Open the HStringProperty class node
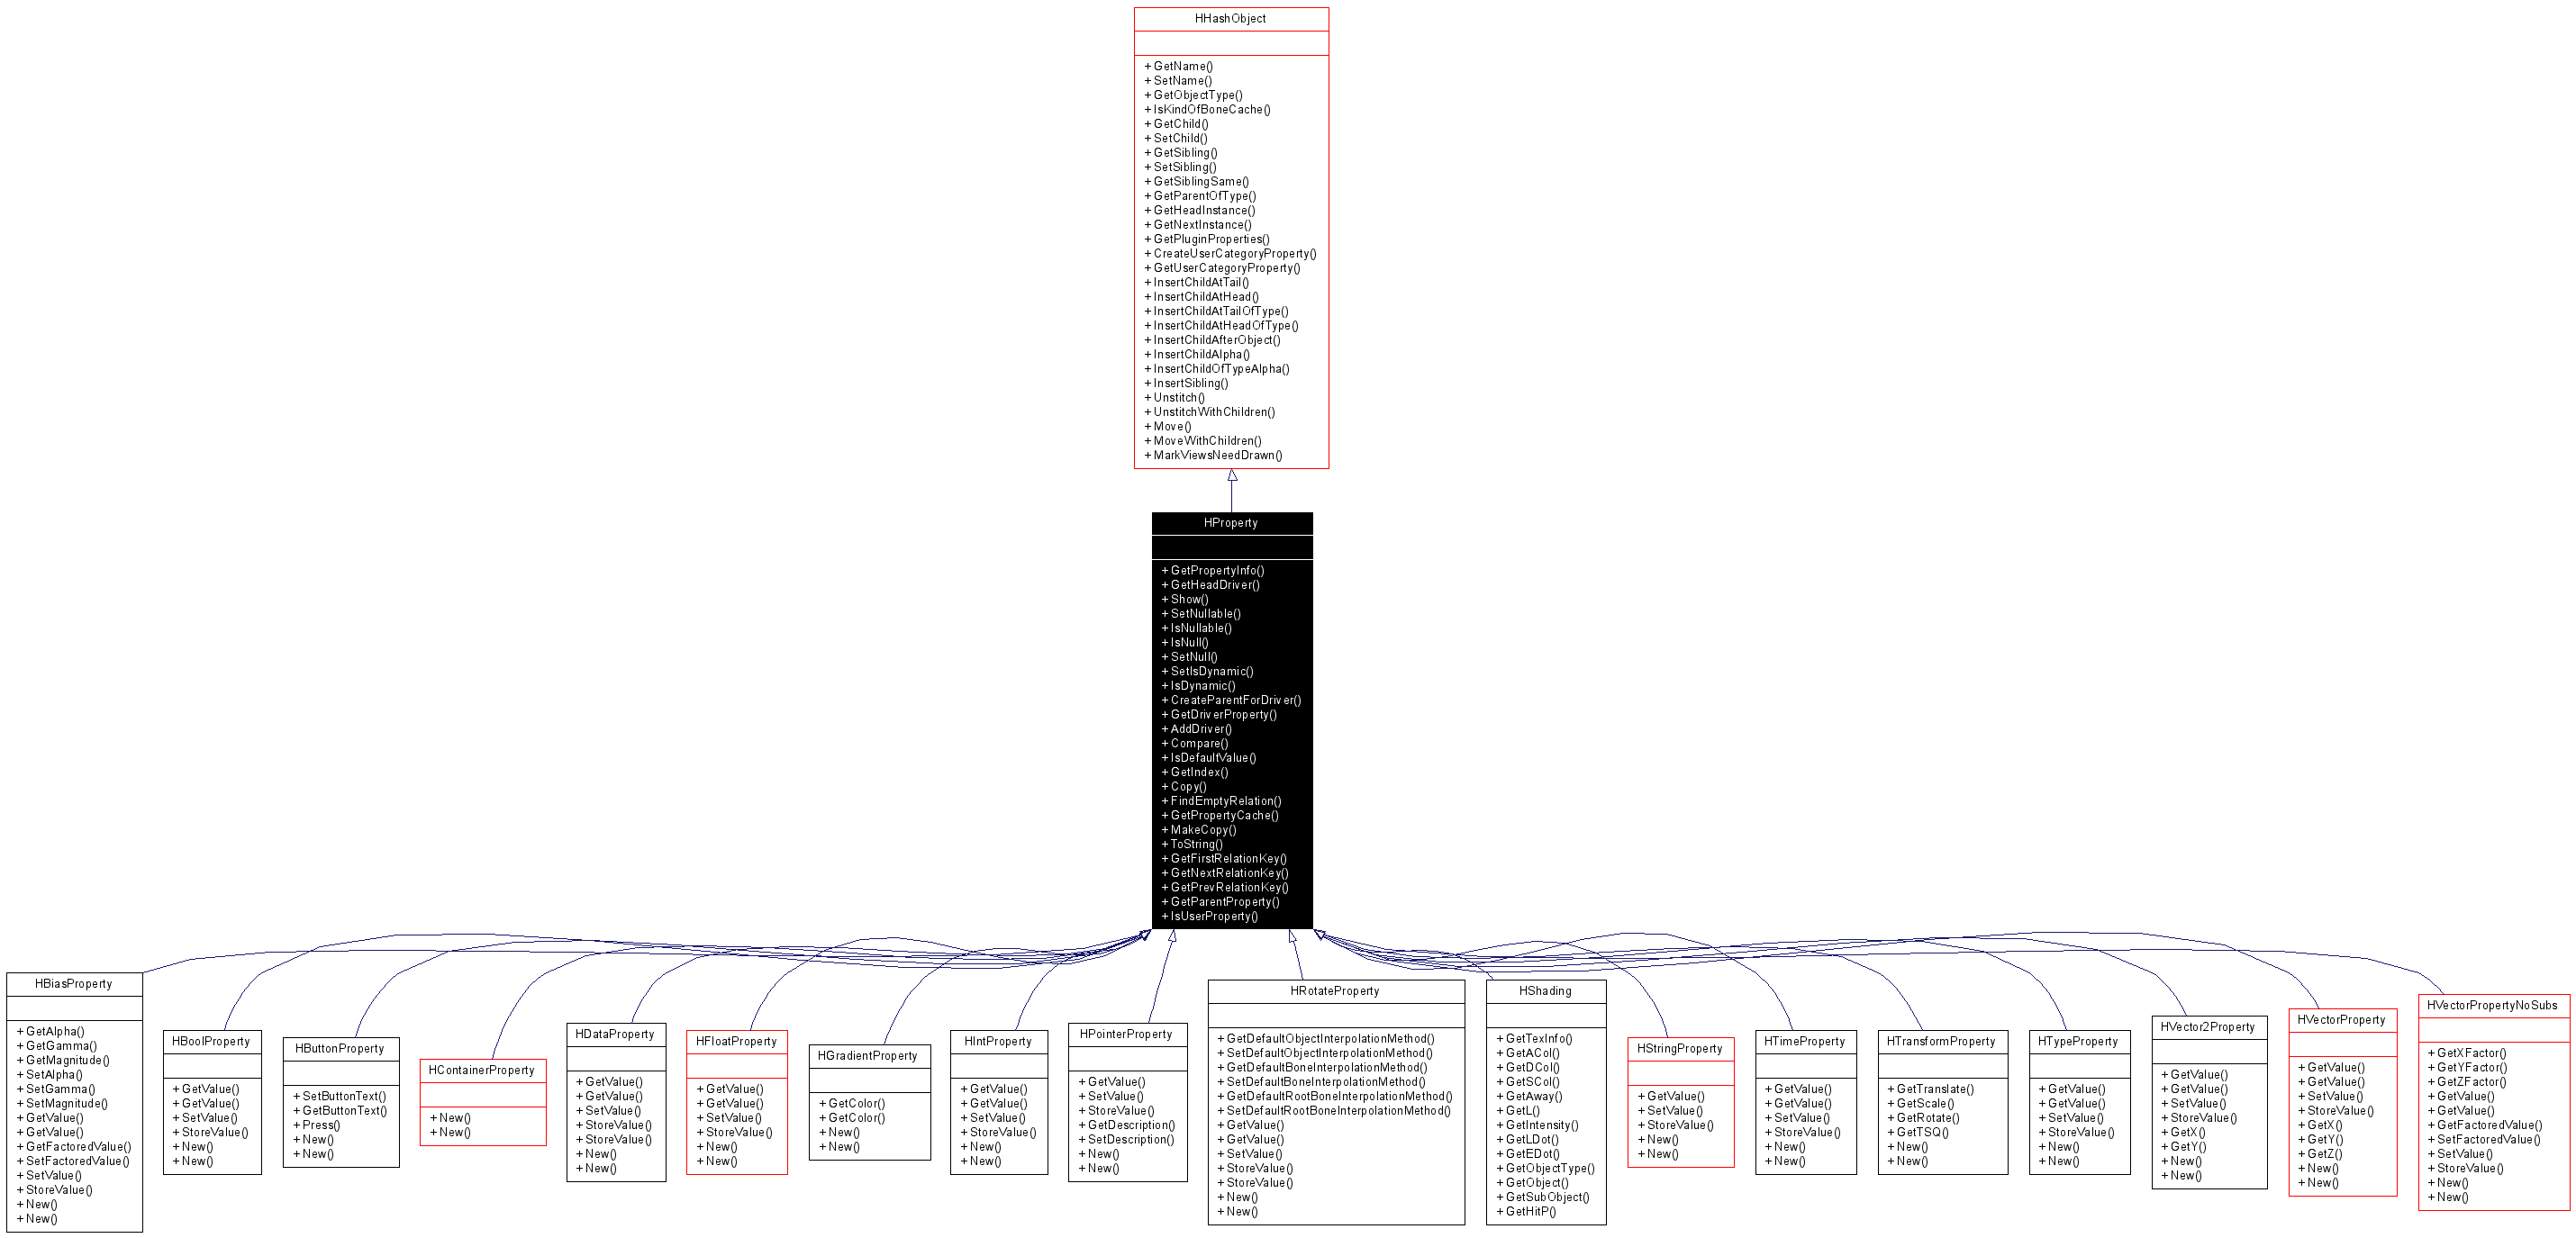2576x1238 pixels. 1681,1102
